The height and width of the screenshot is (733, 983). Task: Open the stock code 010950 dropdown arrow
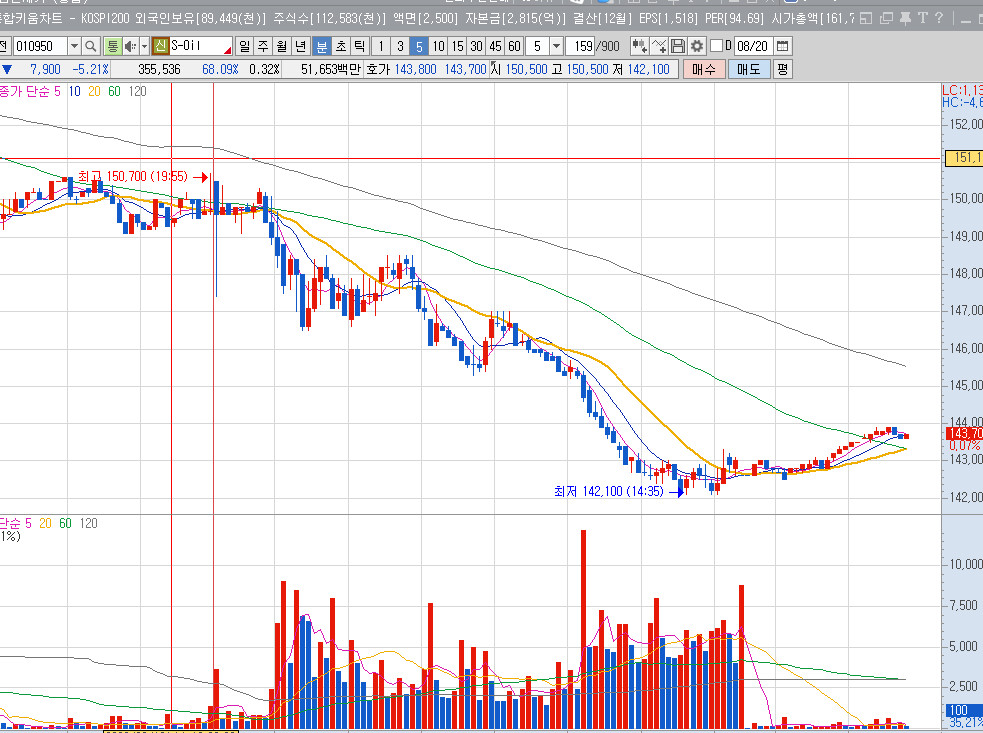point(74,46)
